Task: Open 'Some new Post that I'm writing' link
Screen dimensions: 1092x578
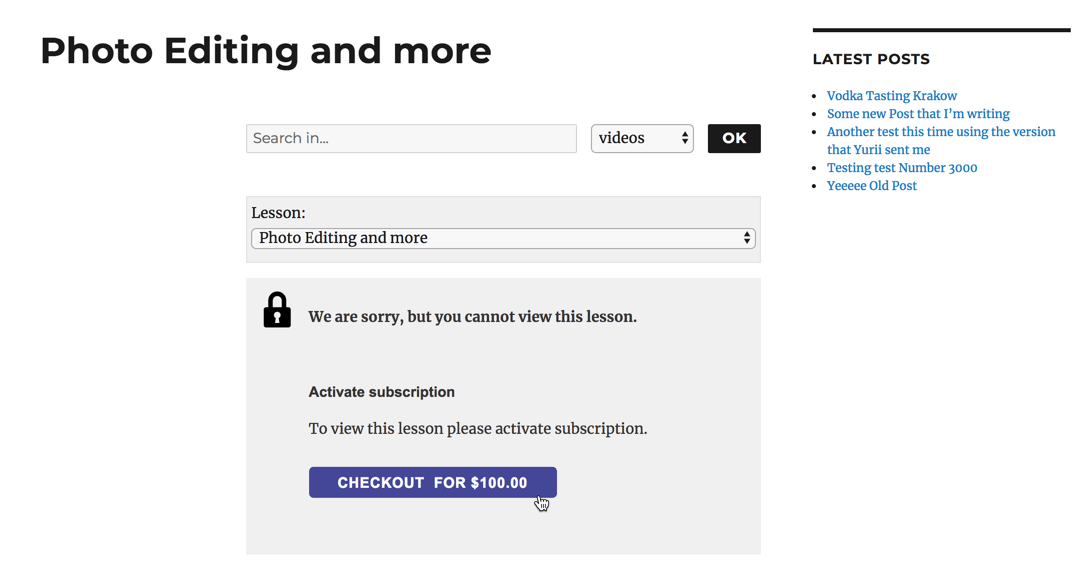Action: click(918, 114)
